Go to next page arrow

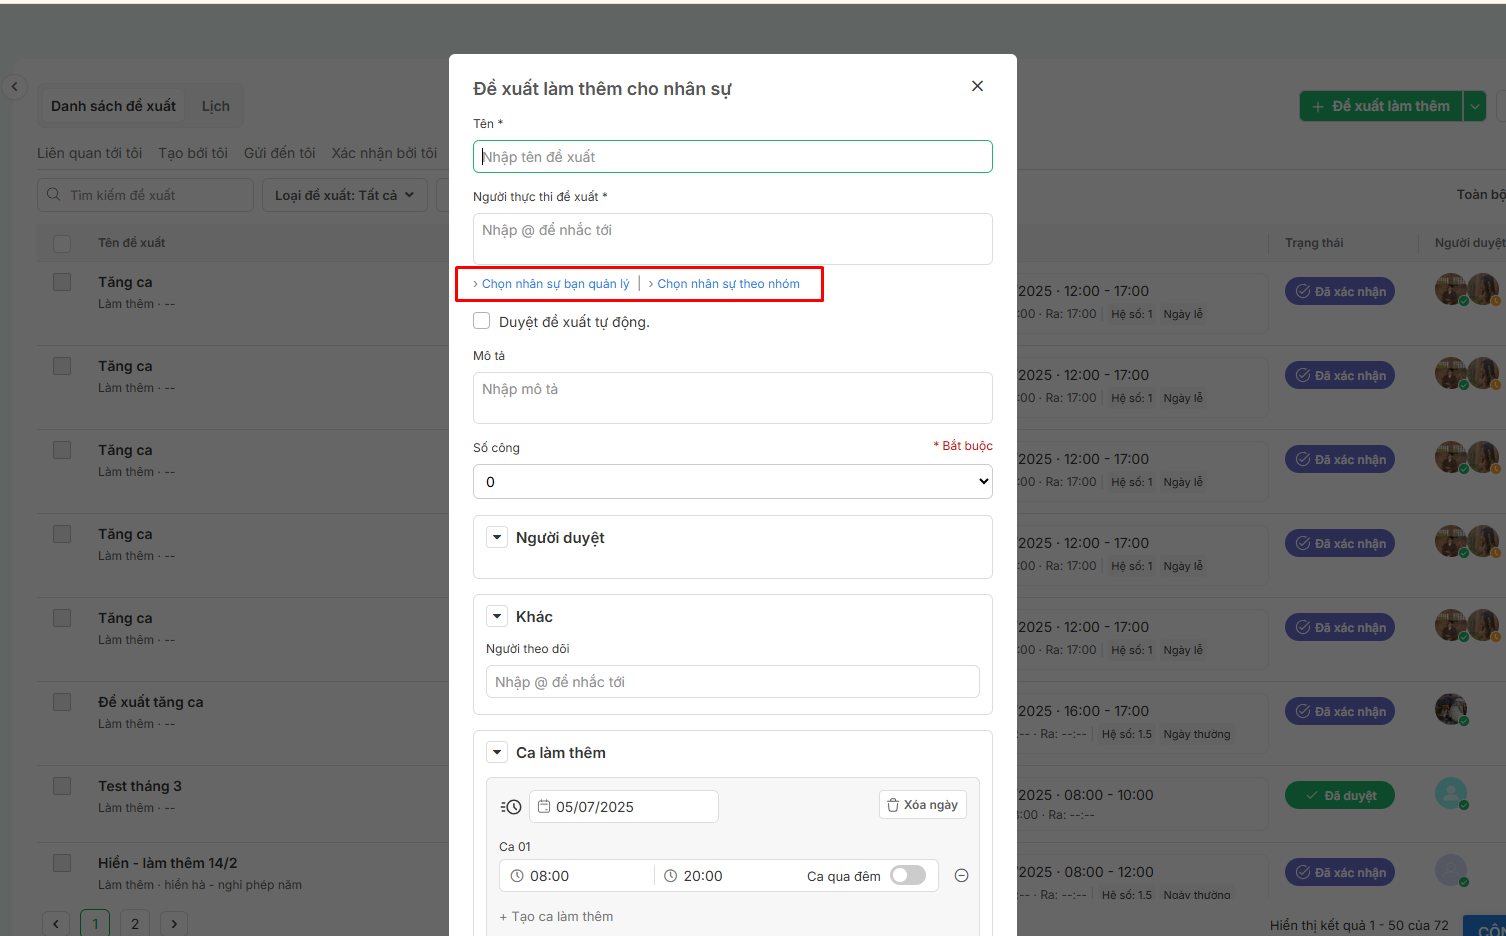174,923
